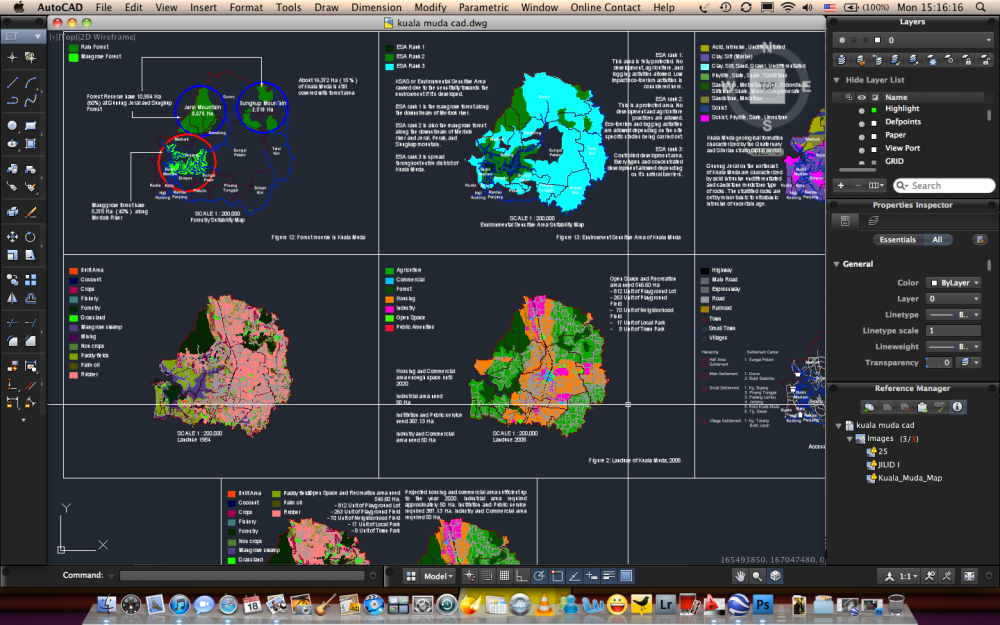Click the add new layer plus button
Image resolution: width=1000 pixels, height=625 pixels.
840,185
